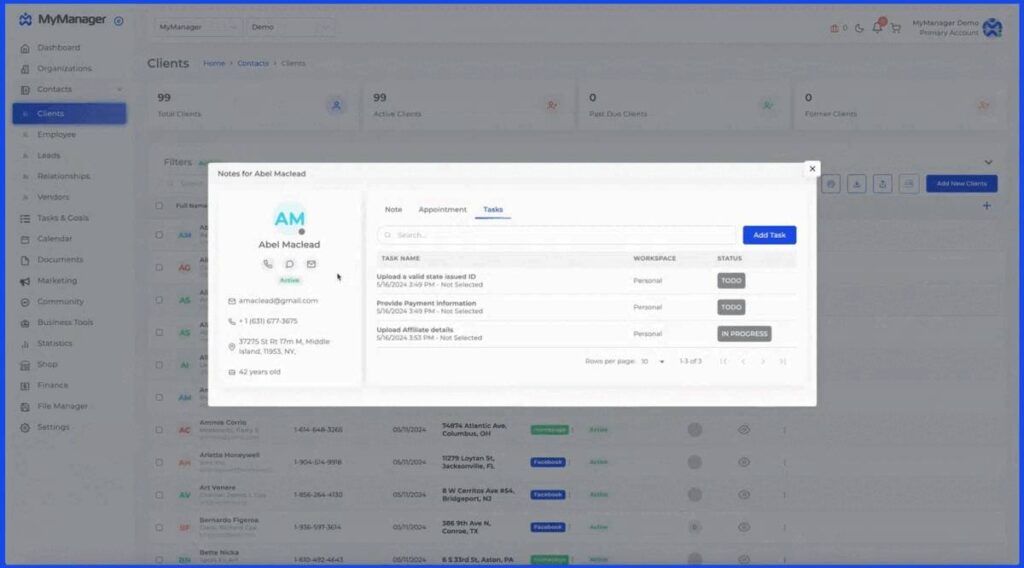Switch to the Note tab
Image resolution: width=1024 pixels, height=568 pixels.
393,210
